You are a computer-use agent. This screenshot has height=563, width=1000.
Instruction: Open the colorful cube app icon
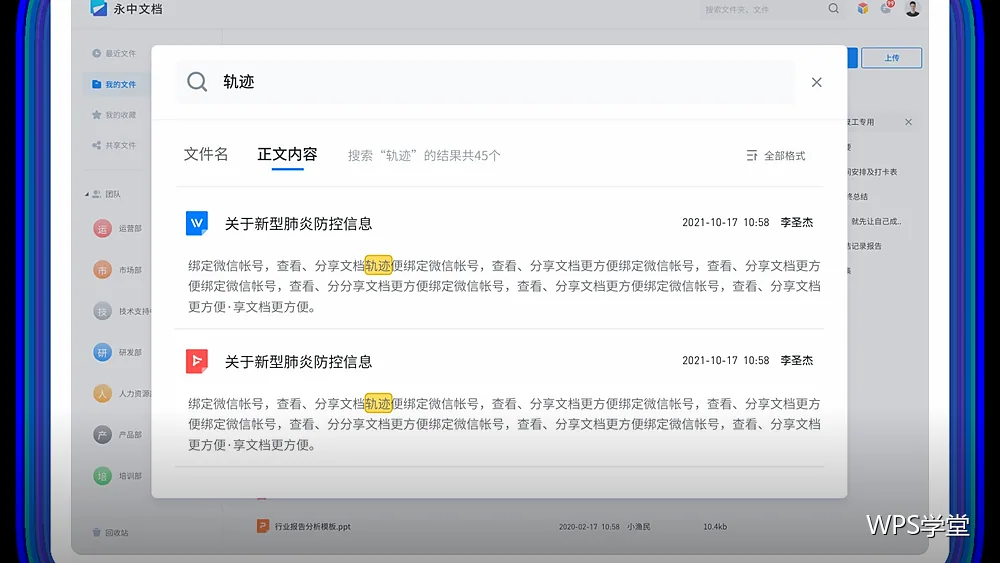pos(863,8)
